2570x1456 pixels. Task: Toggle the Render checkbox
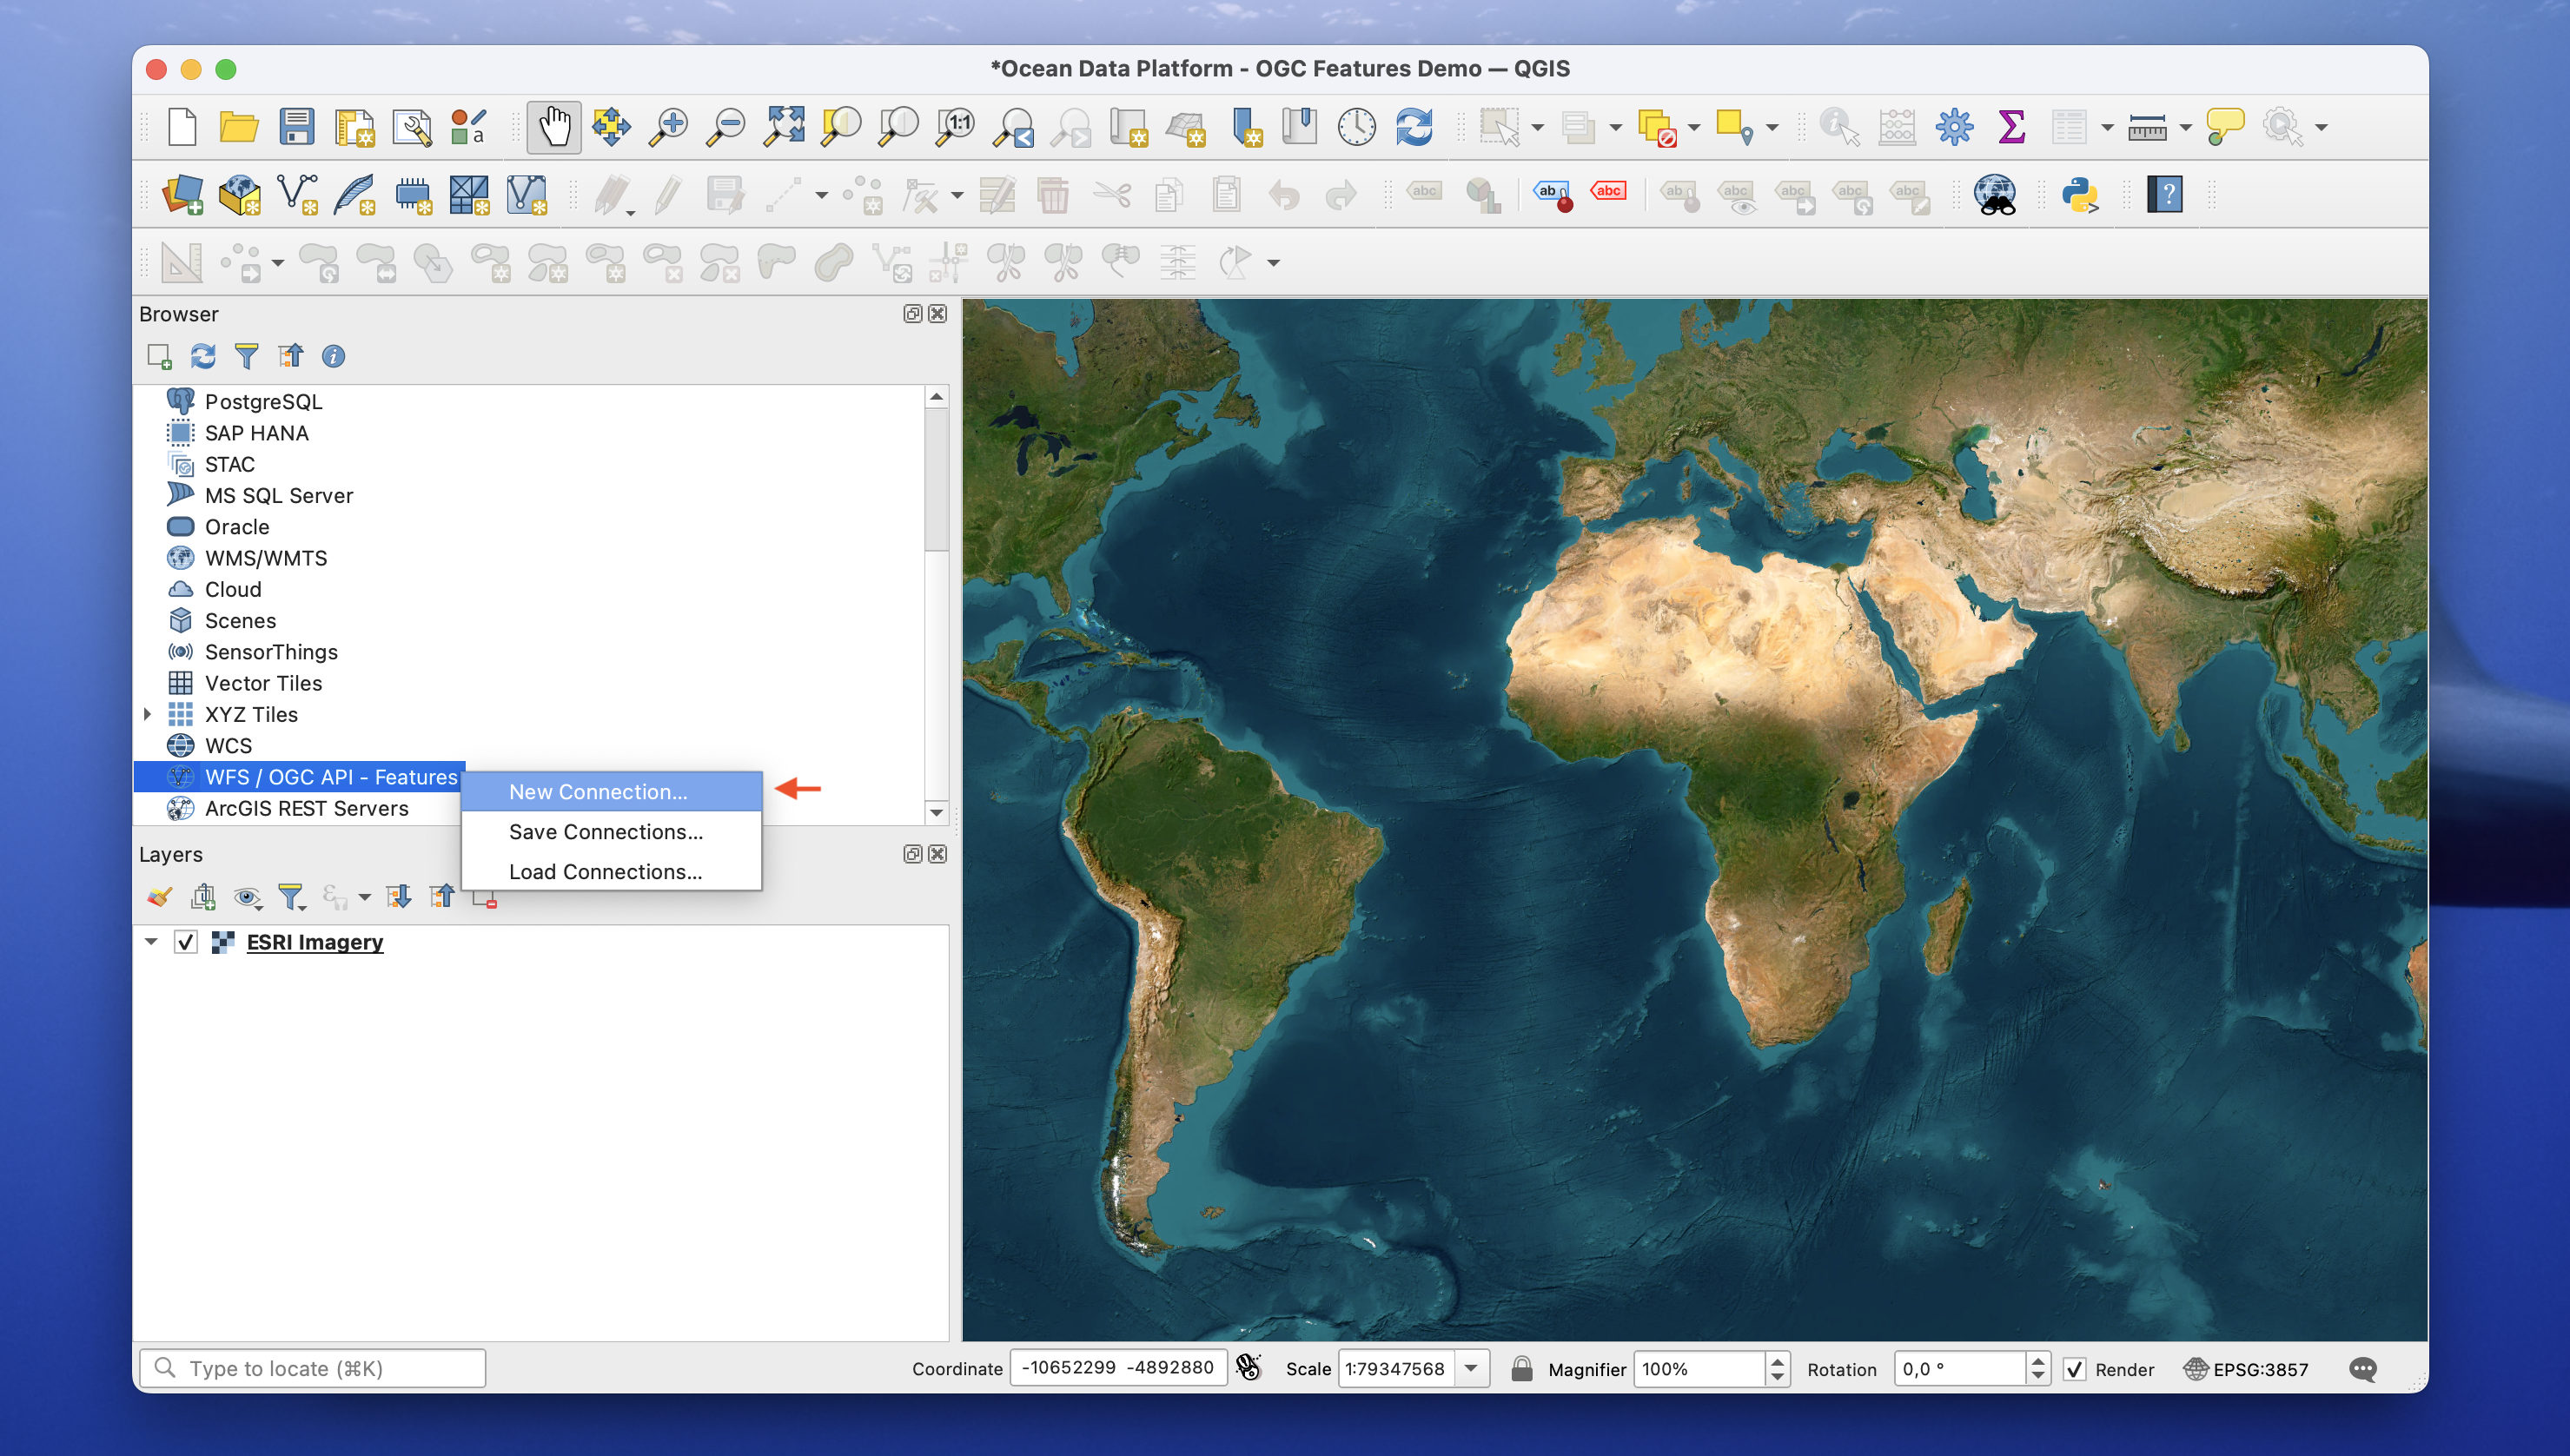pos(2074,1369)
